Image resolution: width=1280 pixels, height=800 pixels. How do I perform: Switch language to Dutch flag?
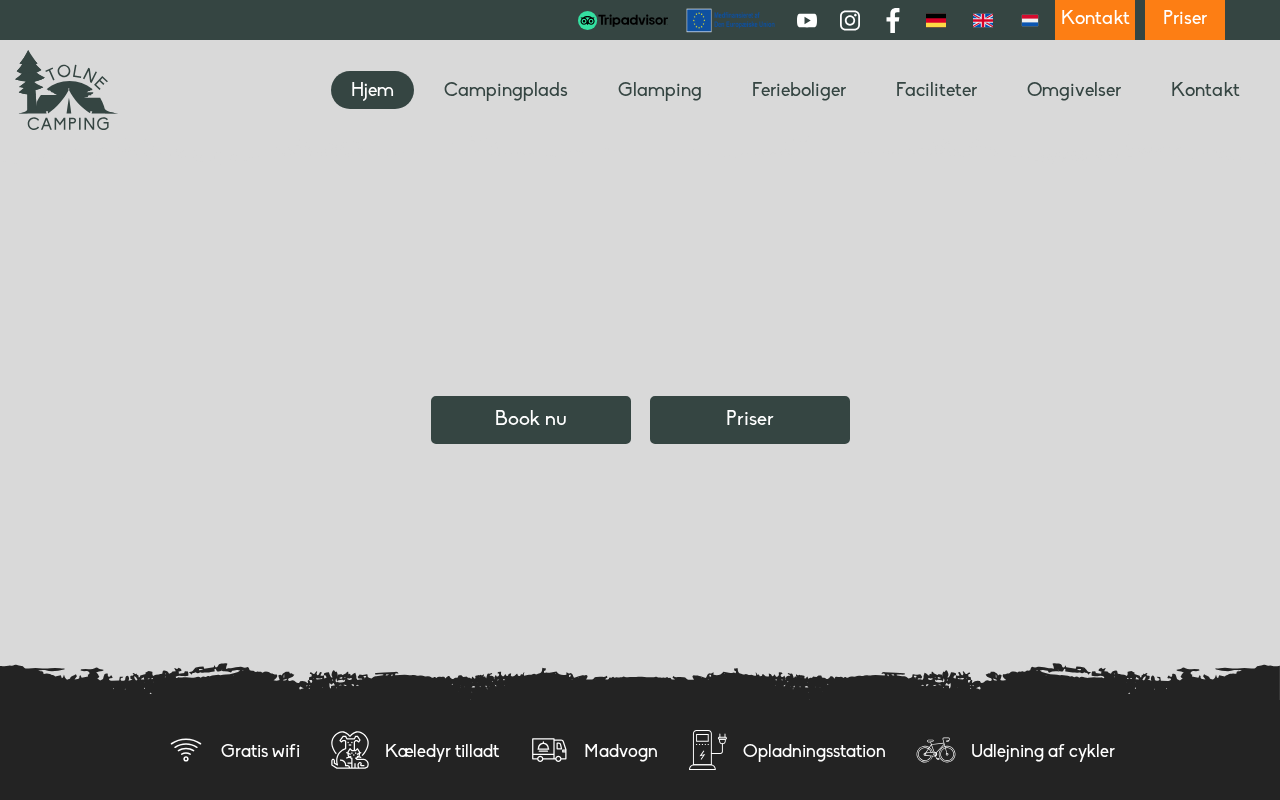pos(1030,20)
